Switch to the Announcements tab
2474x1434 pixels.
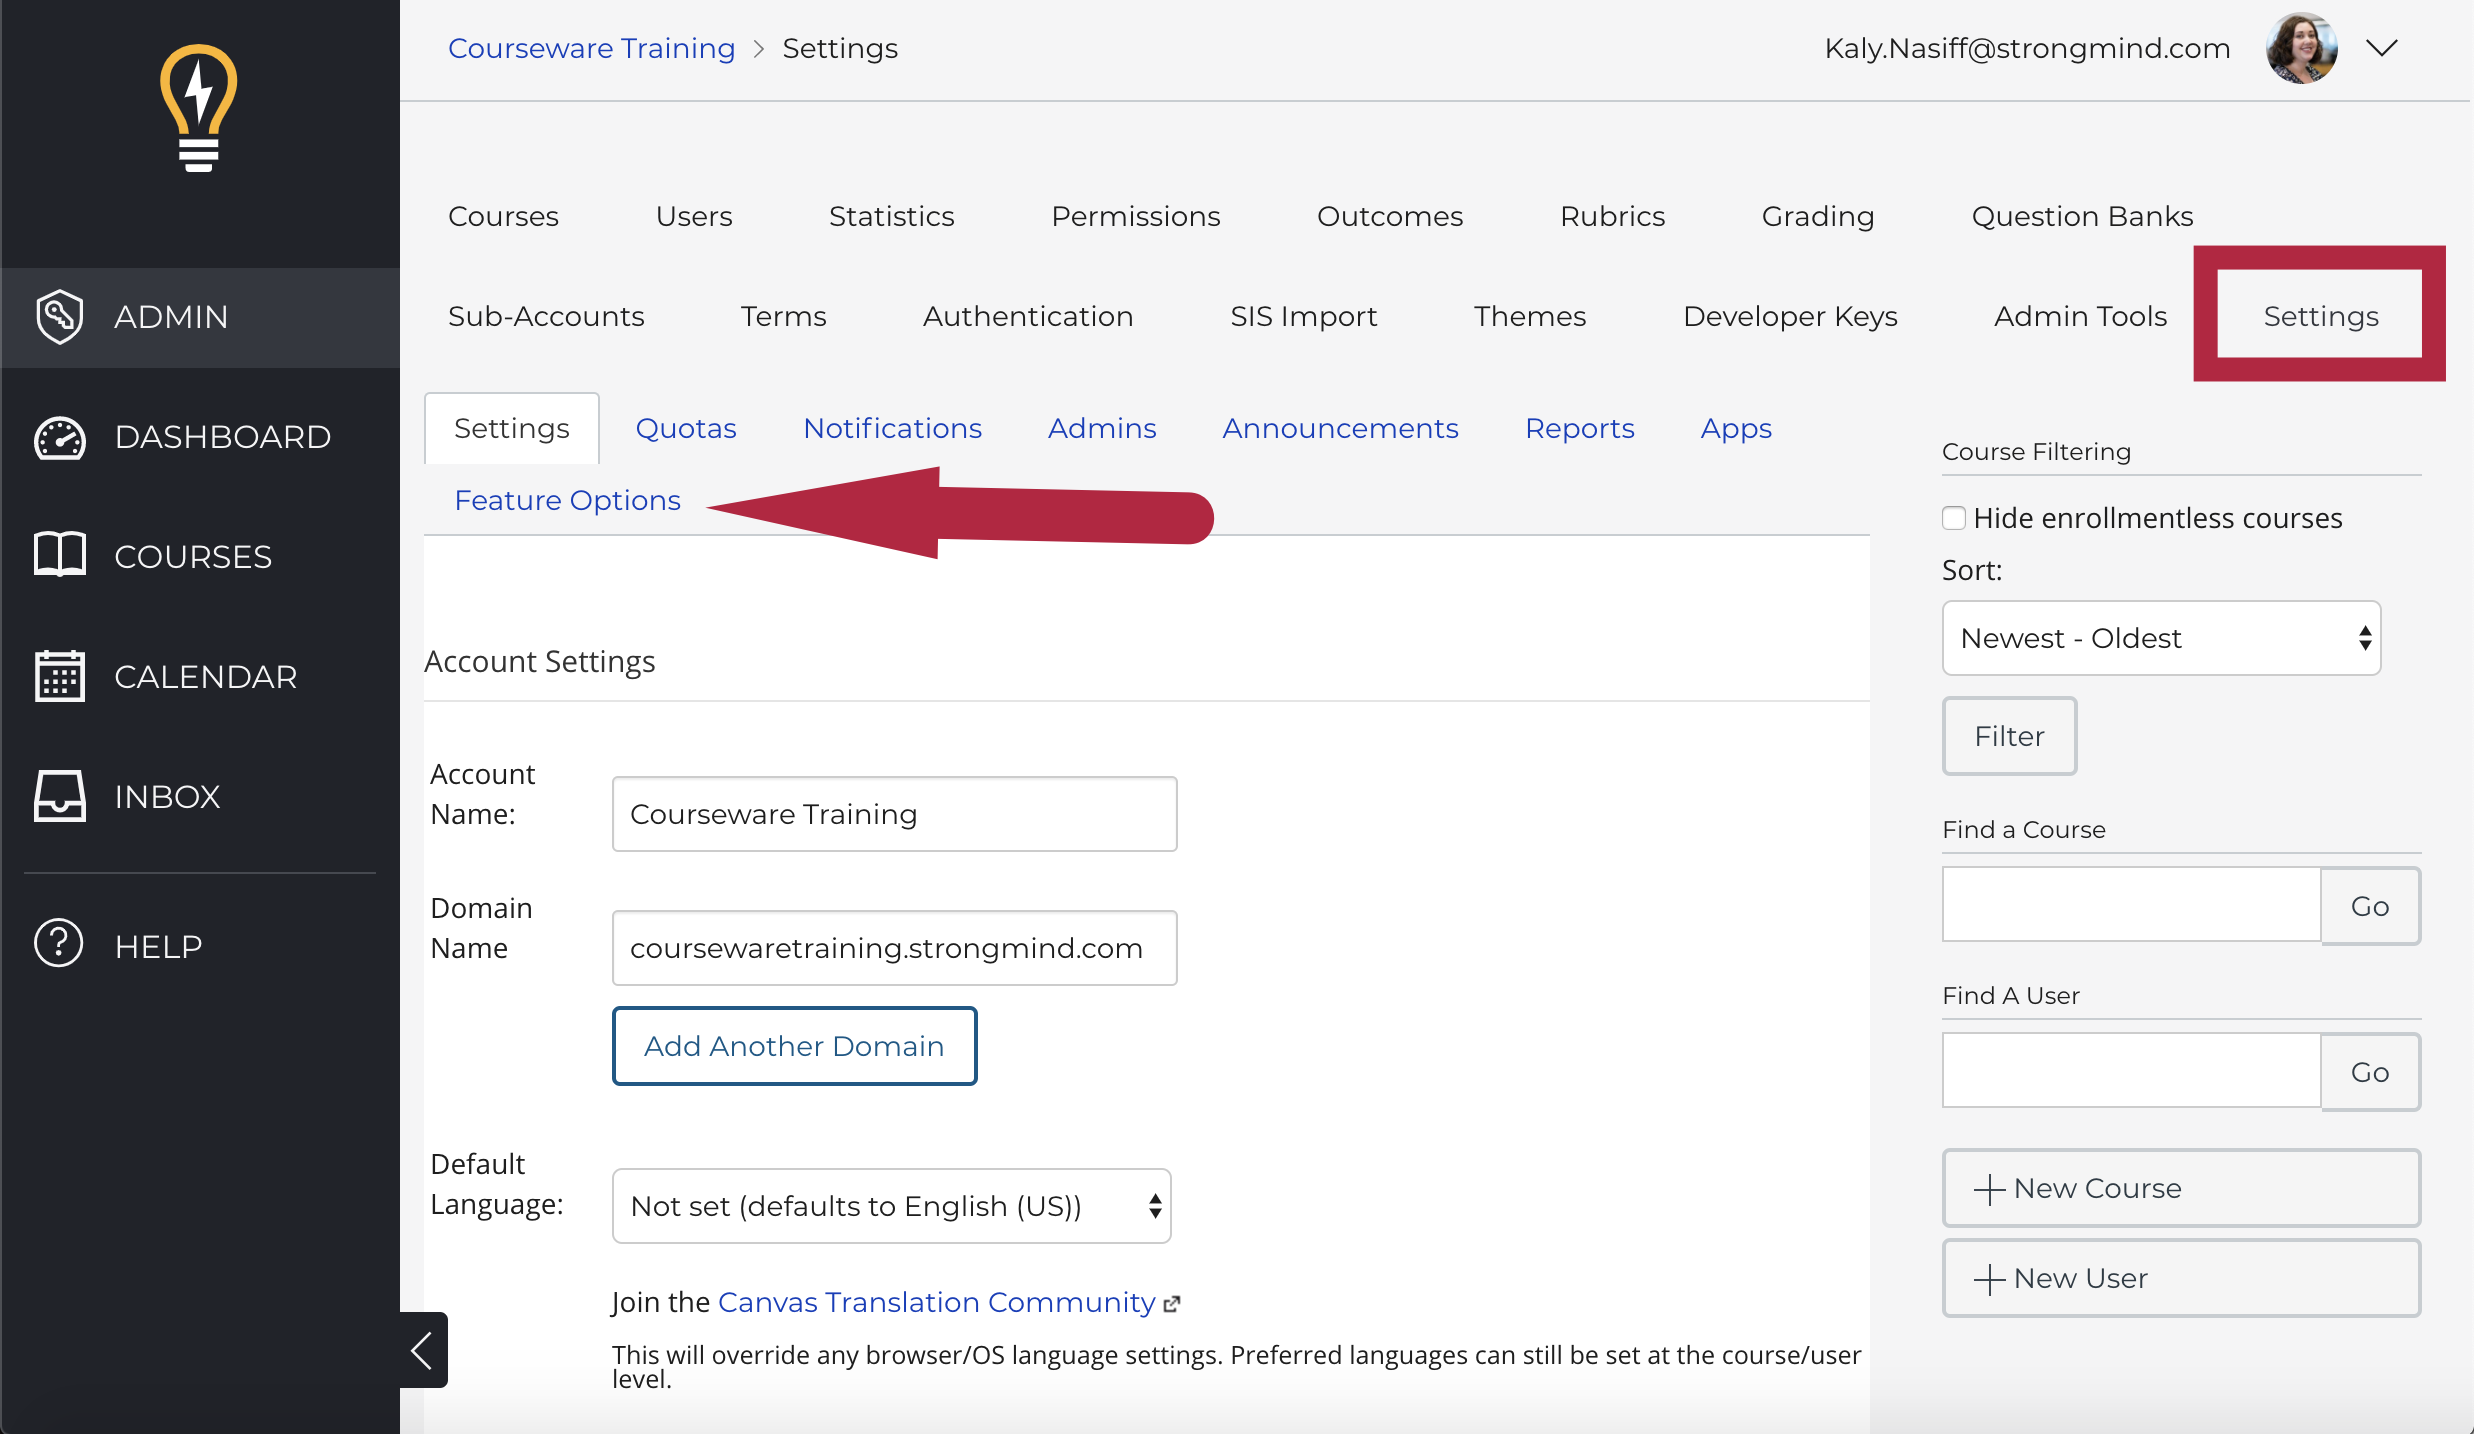click(1340, 428)
